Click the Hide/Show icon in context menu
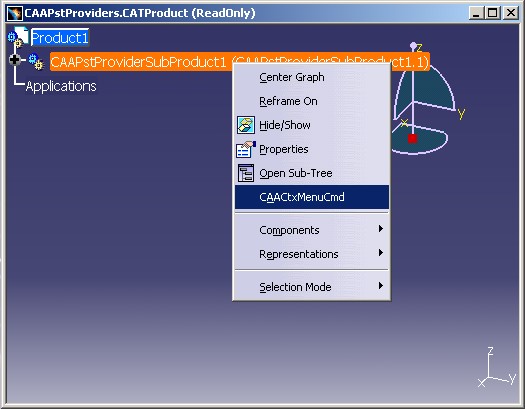Screen dimensions: 525x409 [245, 125]
